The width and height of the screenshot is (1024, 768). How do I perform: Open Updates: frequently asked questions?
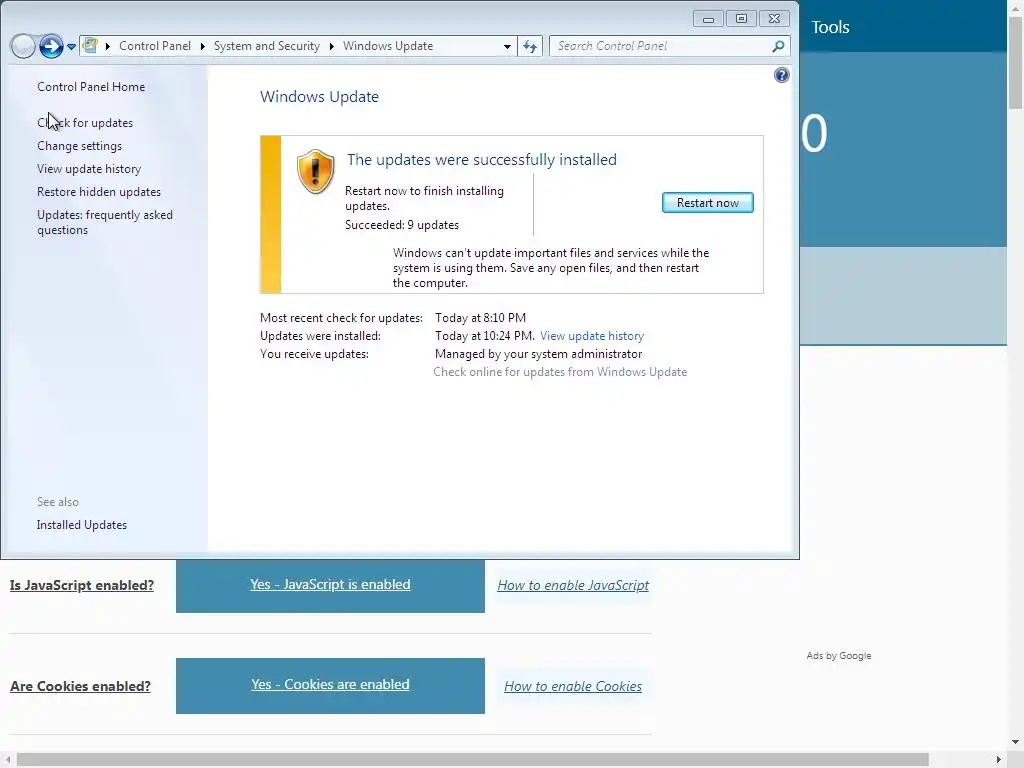104,222
